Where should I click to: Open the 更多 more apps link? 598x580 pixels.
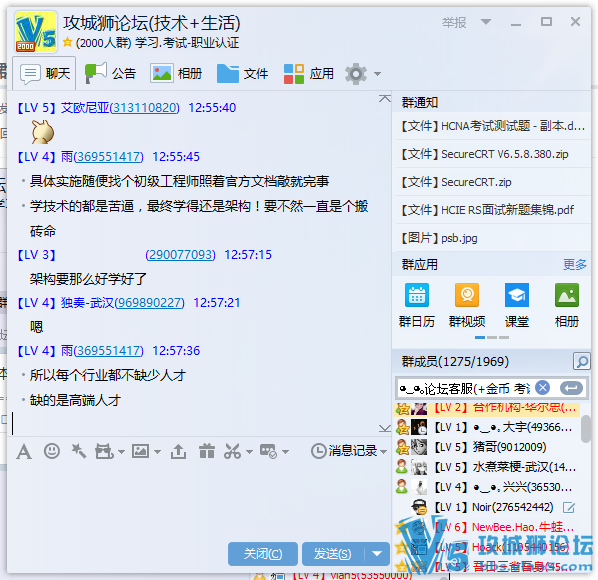click(x=574, y=264)
